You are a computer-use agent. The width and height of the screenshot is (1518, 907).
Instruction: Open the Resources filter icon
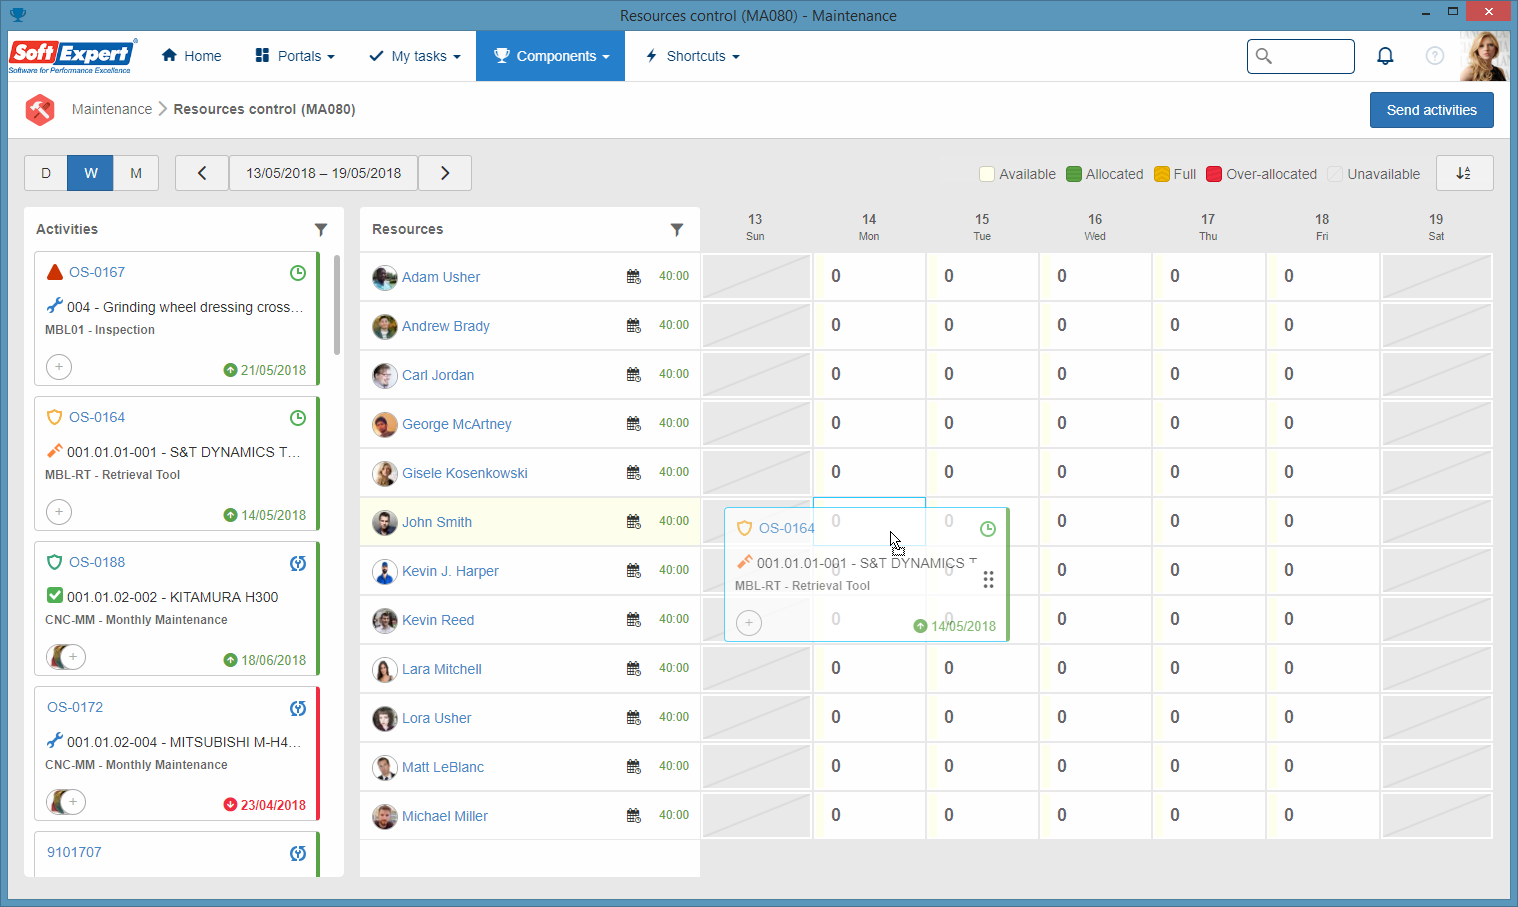click(677, 229)
